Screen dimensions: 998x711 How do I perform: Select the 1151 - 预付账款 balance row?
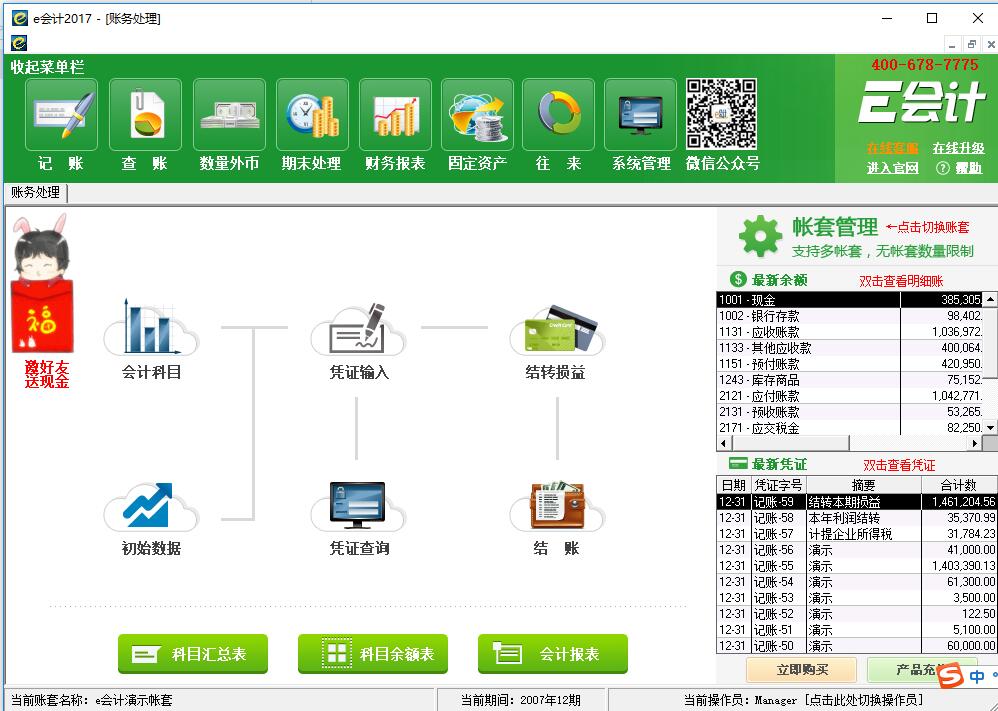click(850, 364)
